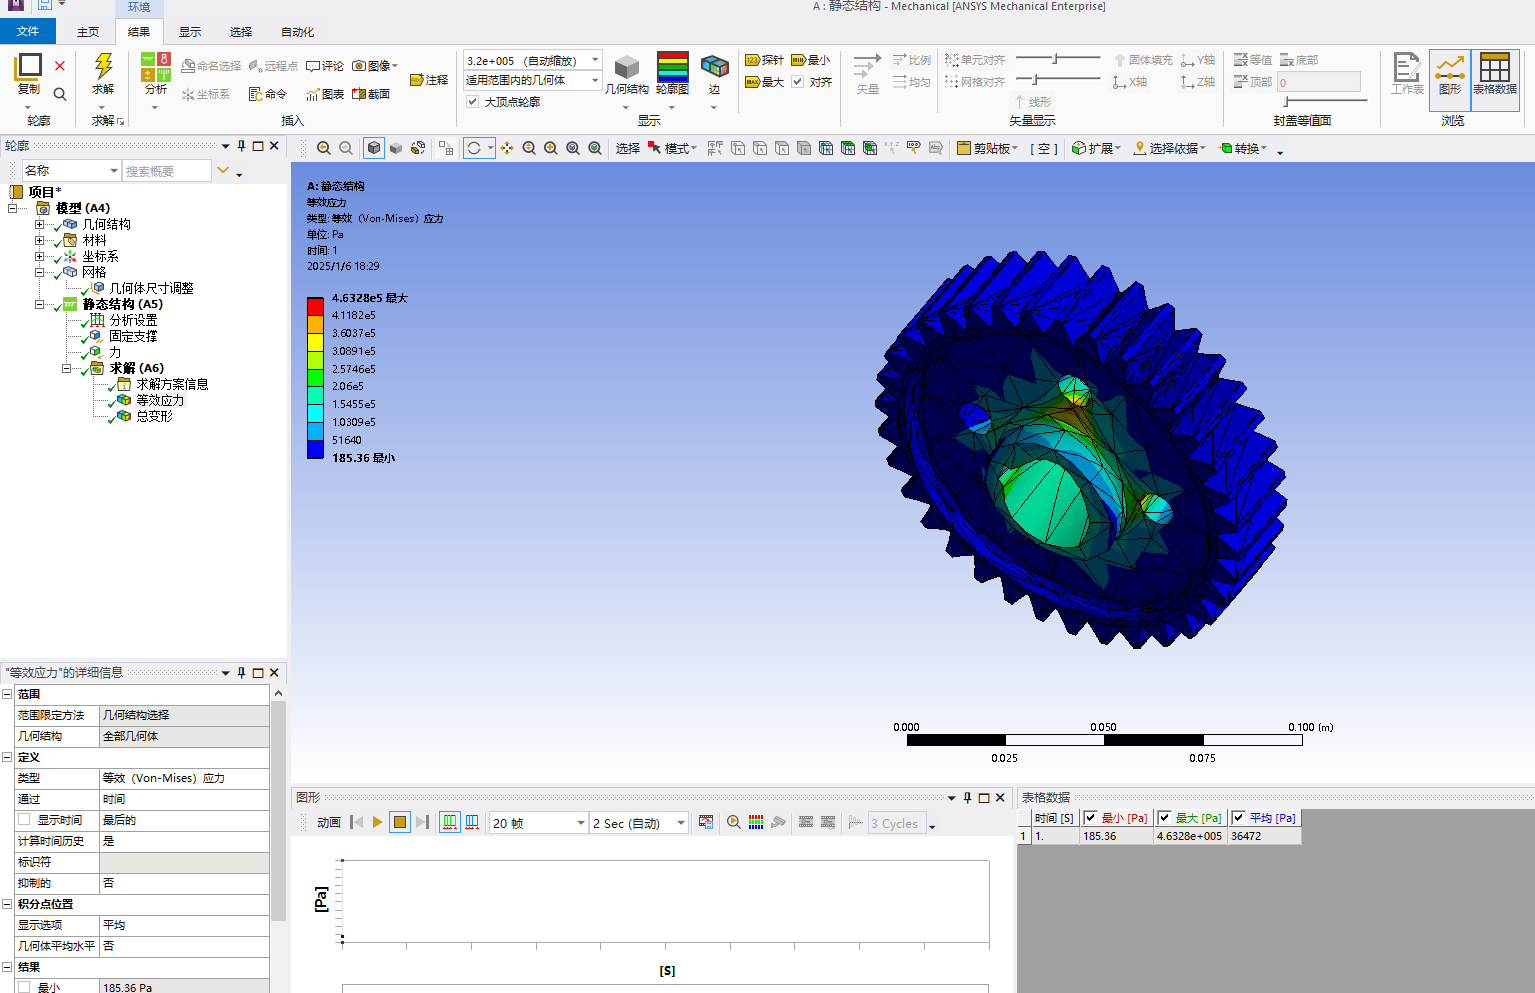1535x993 pixels.
Task: Click the 复制 (Duplicate) icon in ribbon
Action: click(x=29, y=66)
